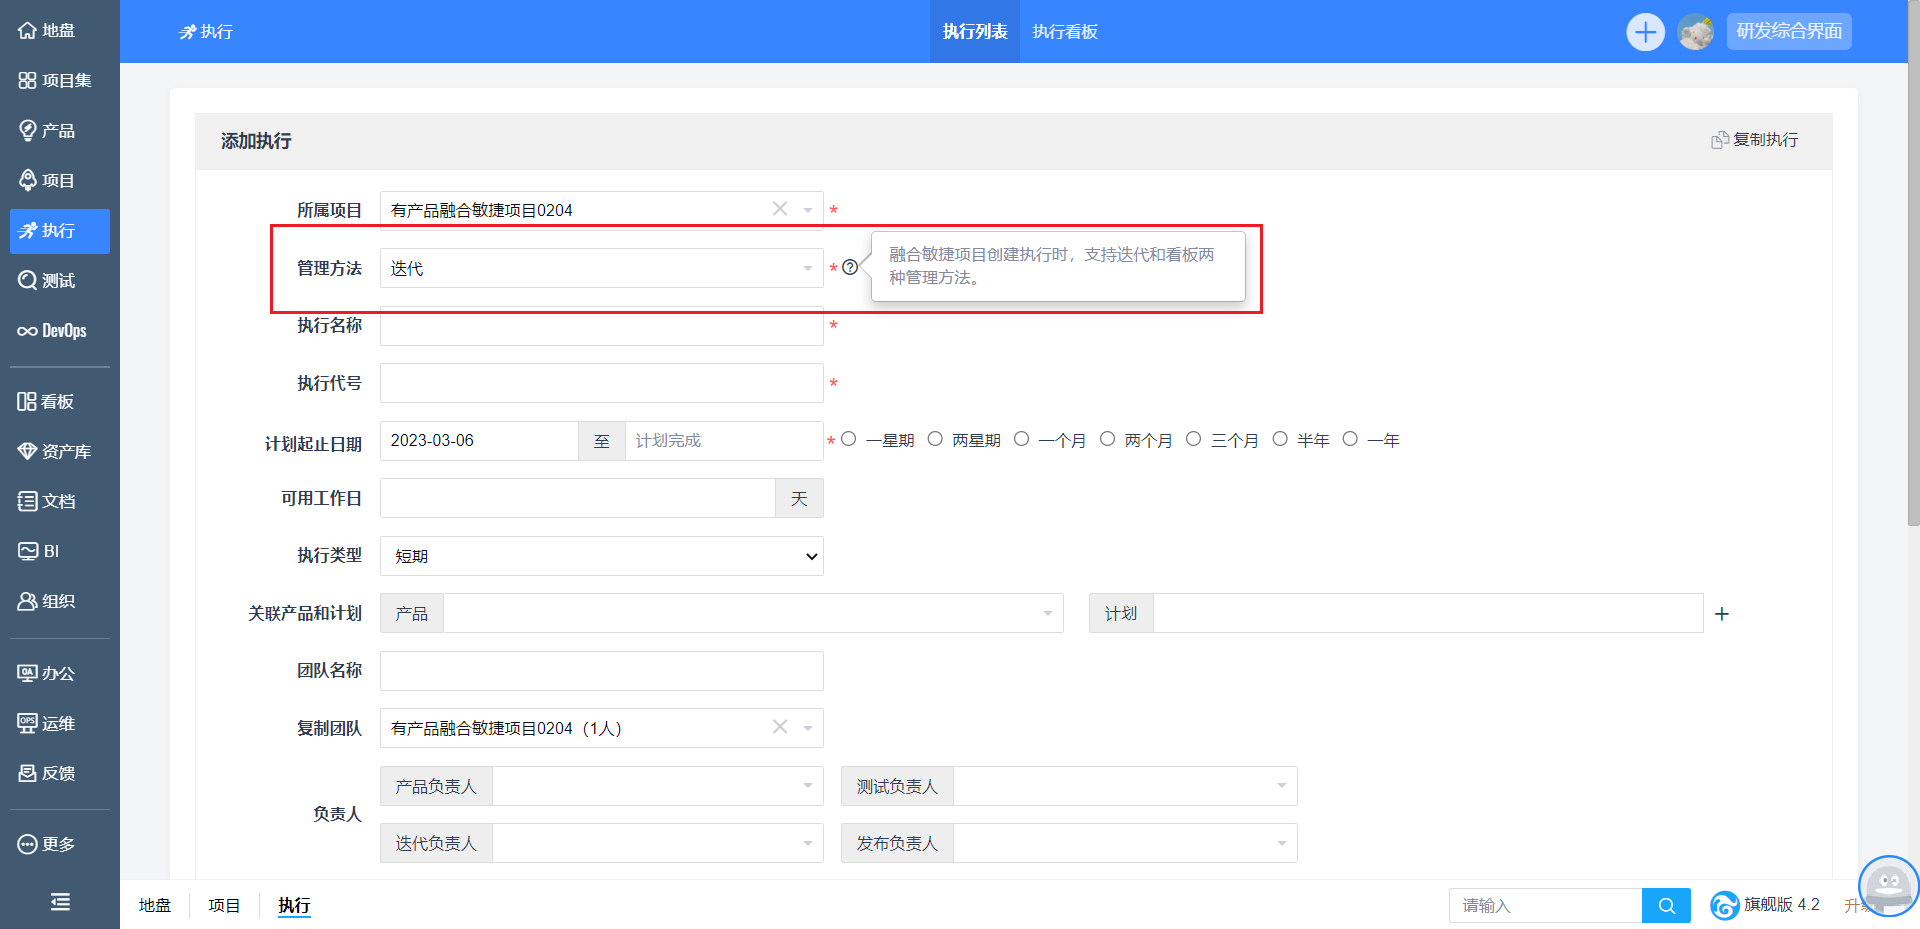Viewport: 1920px width, 929px height.
Task: Expand the 产品负责人 dropdown
Action: click(657, 786)
